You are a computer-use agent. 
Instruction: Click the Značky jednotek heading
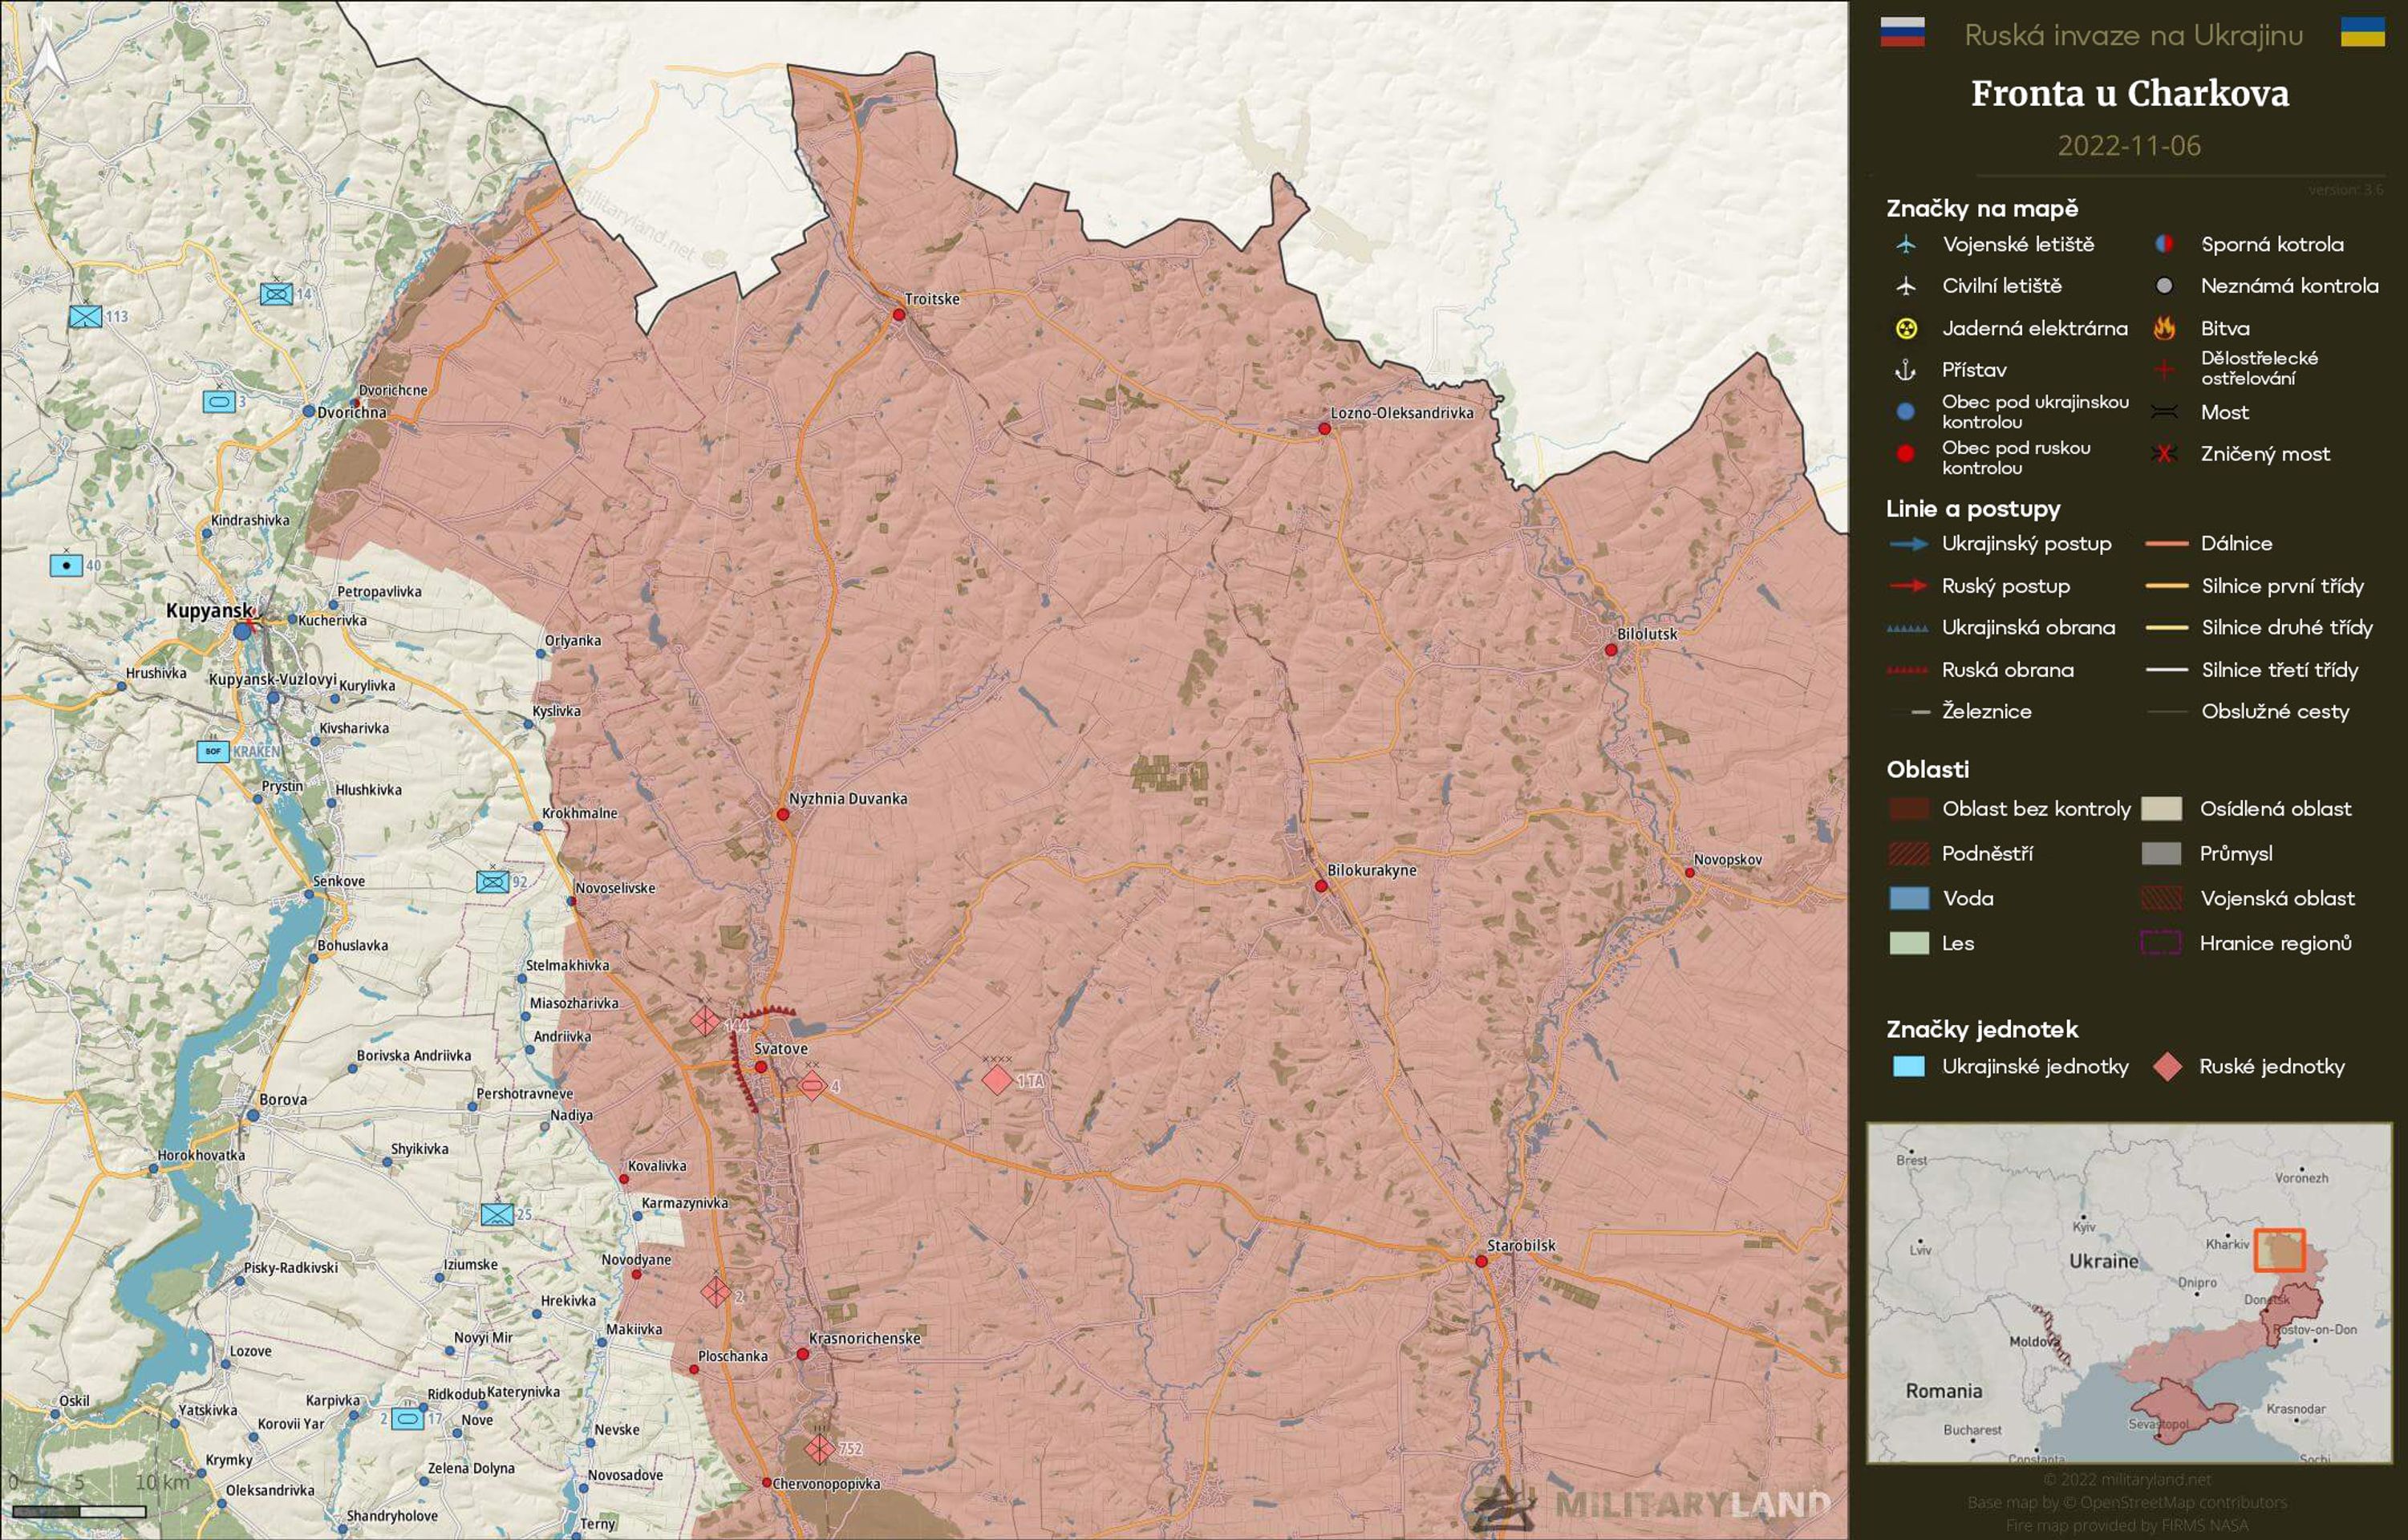tap(1982, 1029)
